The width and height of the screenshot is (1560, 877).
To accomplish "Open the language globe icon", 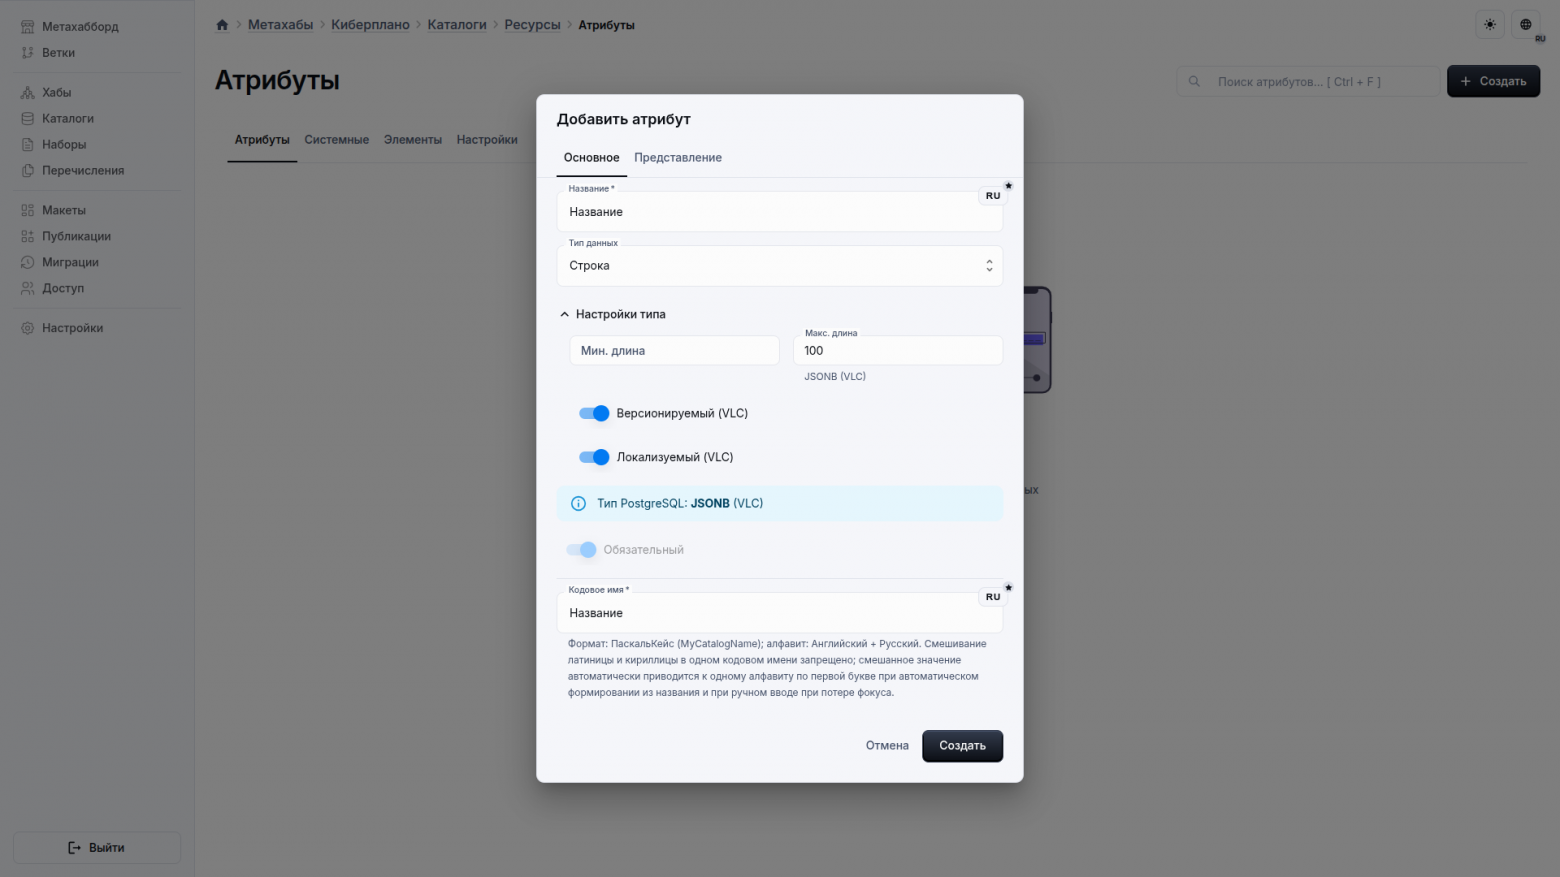I will coord(1525,25).
